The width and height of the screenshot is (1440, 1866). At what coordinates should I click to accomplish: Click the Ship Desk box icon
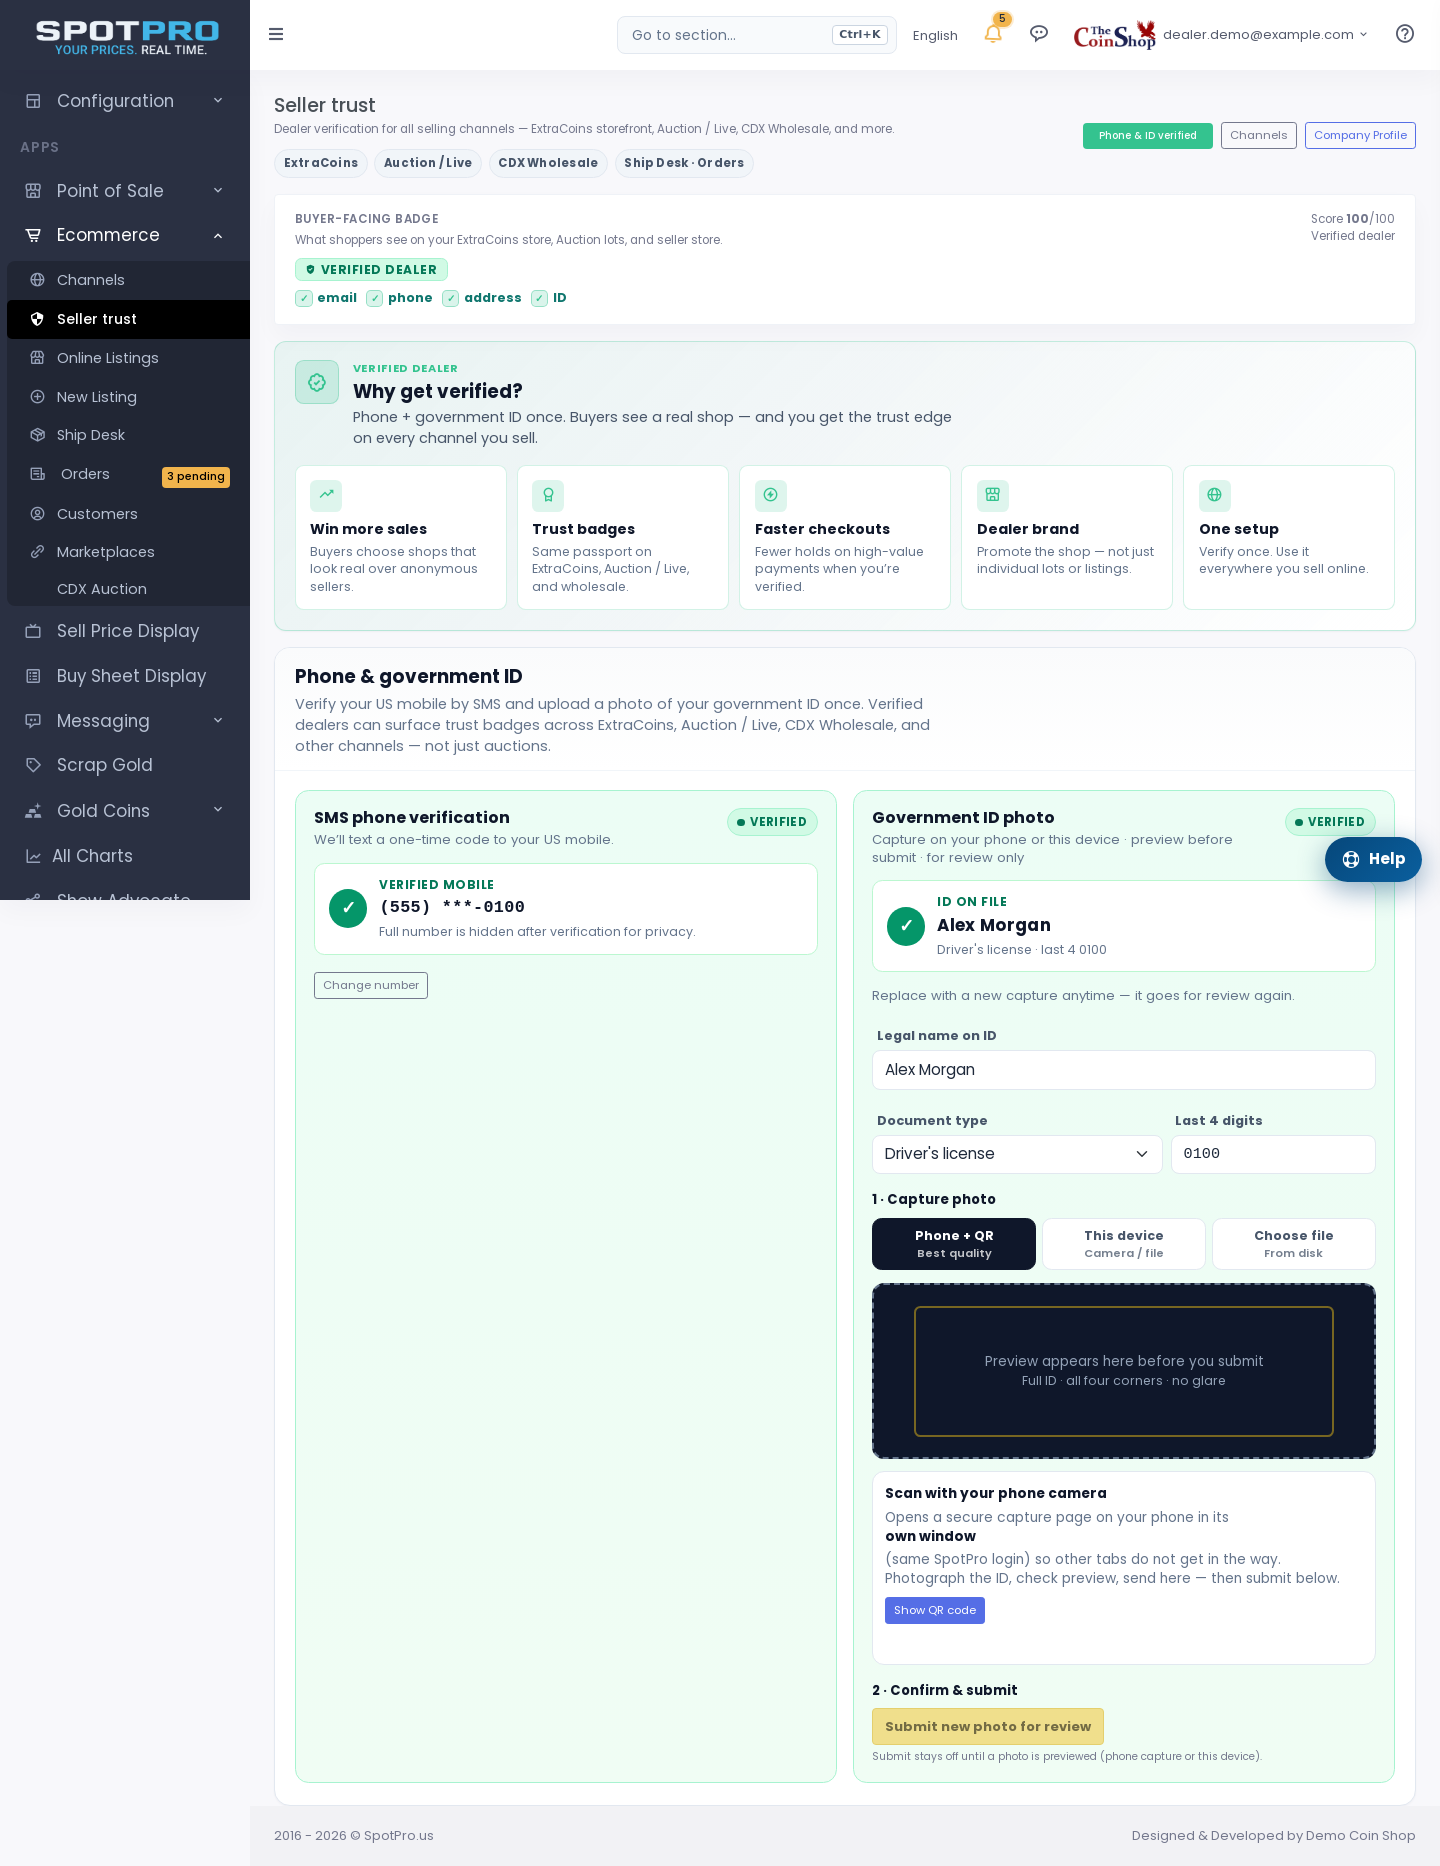pyautogui.click(x=37, y=435)
